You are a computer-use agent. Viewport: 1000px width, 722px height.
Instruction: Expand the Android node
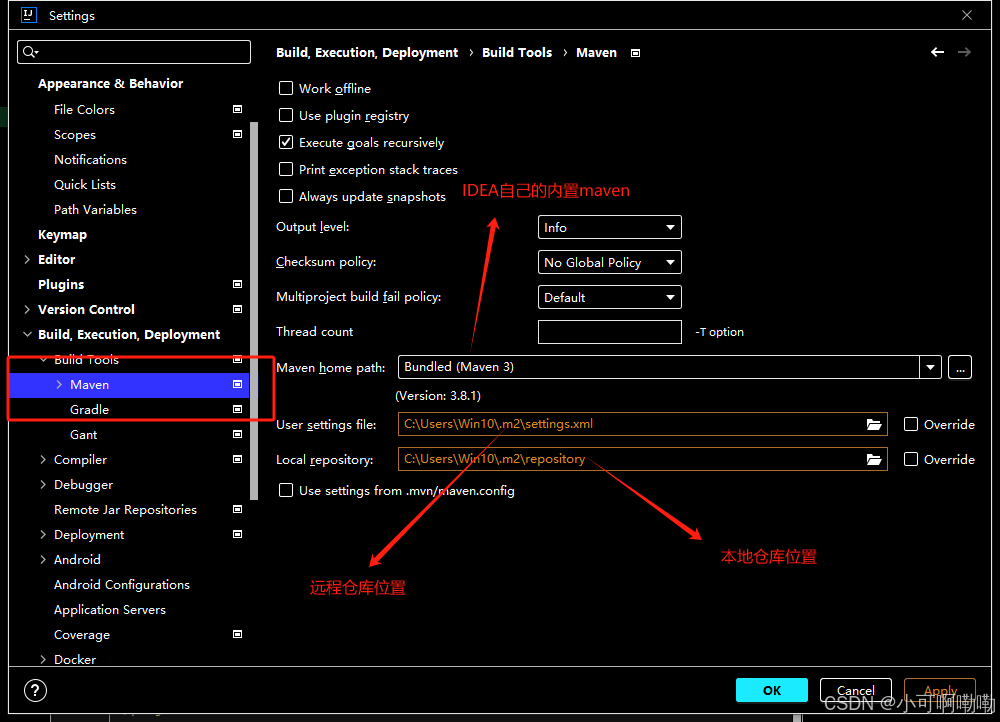pyautogui.click(x=43, y=559)
